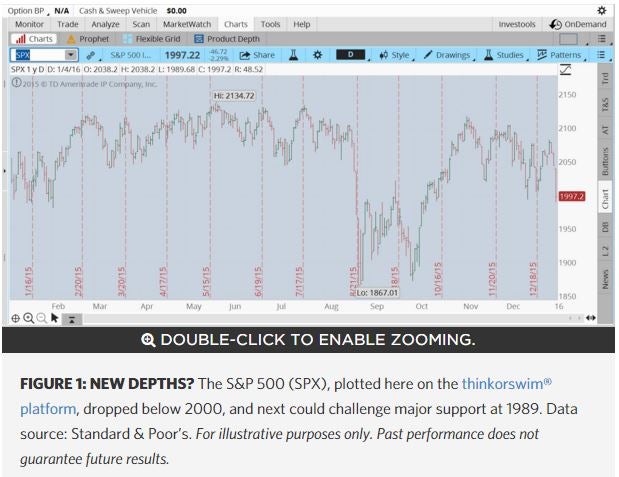619x477 pixels.
Task: Click the 1997.22 last price
Action: (x=182, y=55)
